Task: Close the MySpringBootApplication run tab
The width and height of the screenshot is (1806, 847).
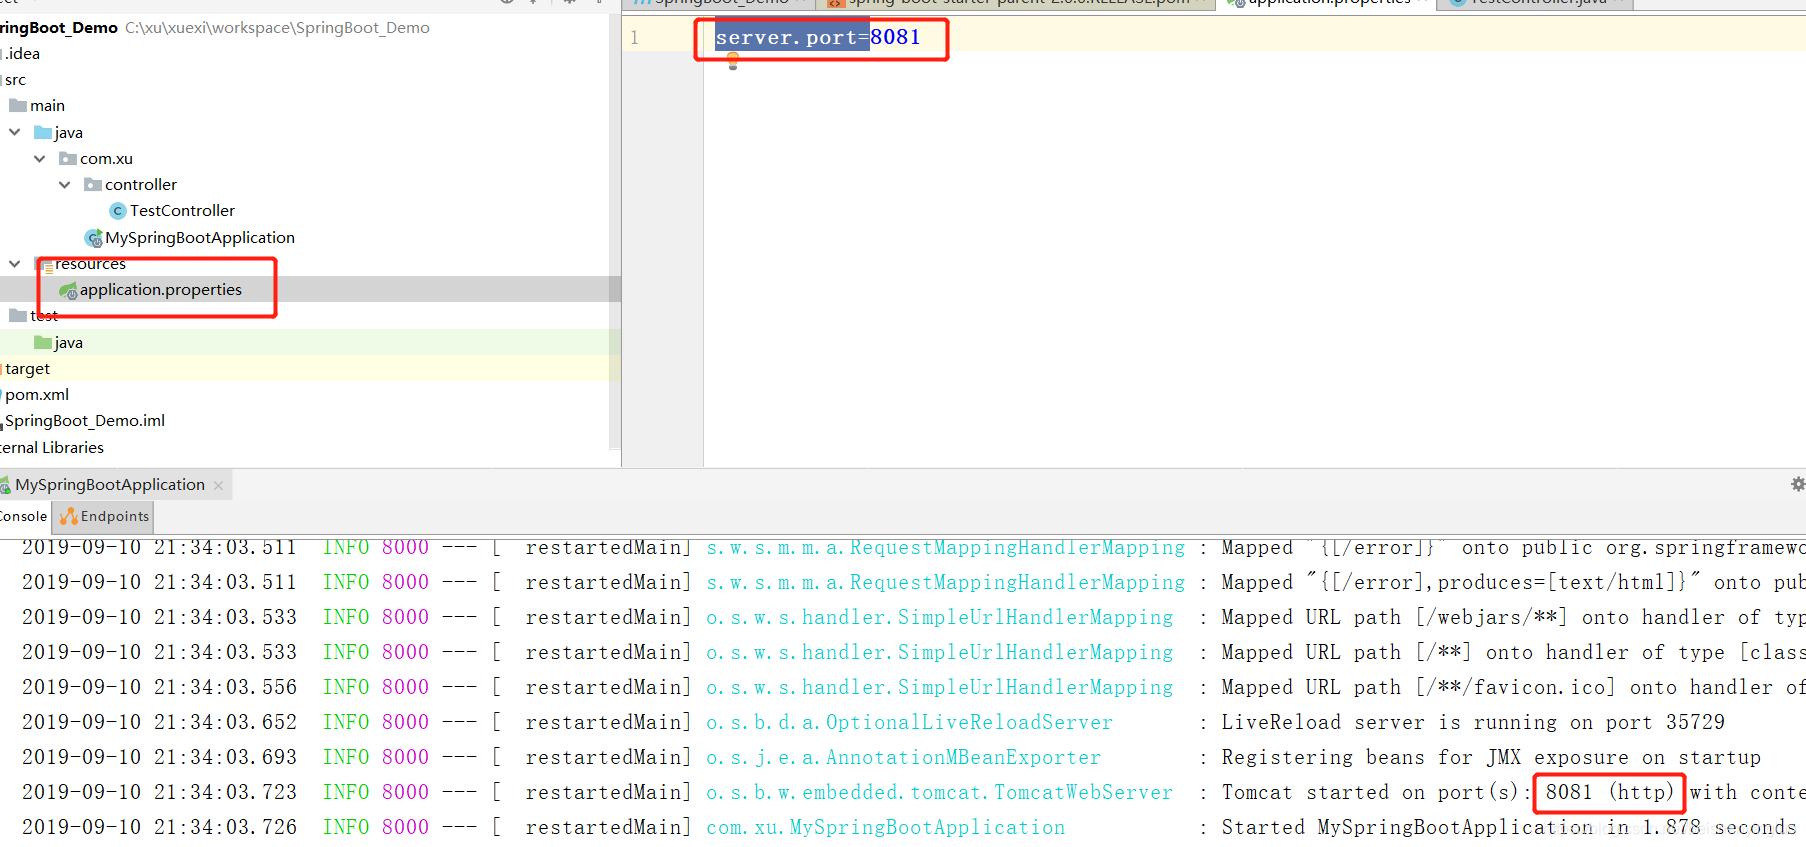Action: pos(218,485)
